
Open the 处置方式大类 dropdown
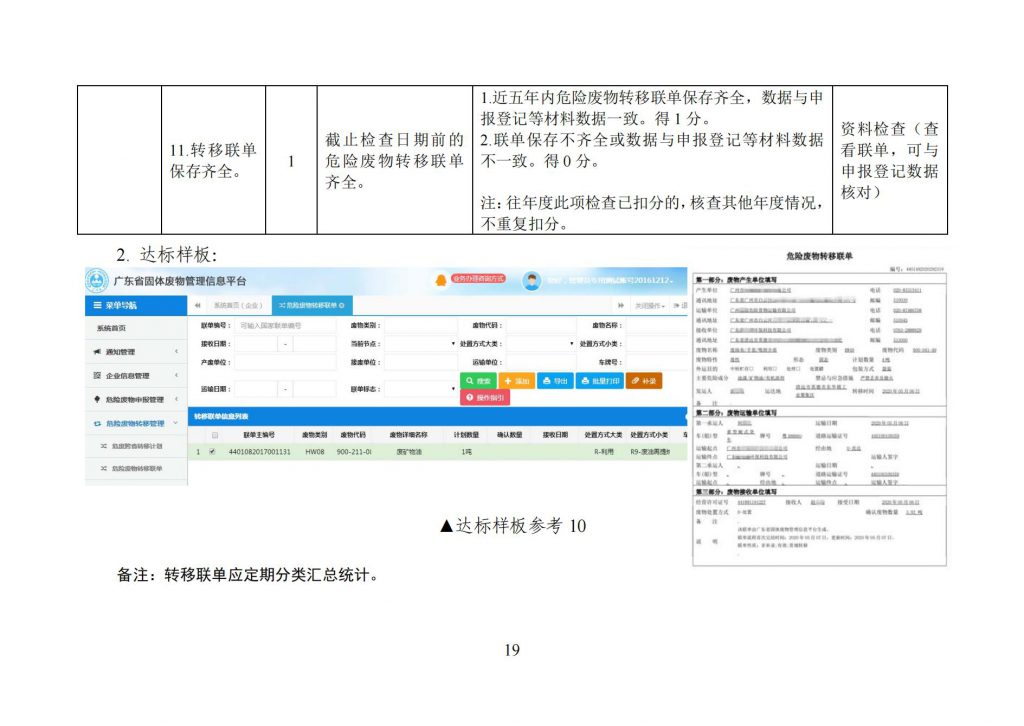(541, 344)
